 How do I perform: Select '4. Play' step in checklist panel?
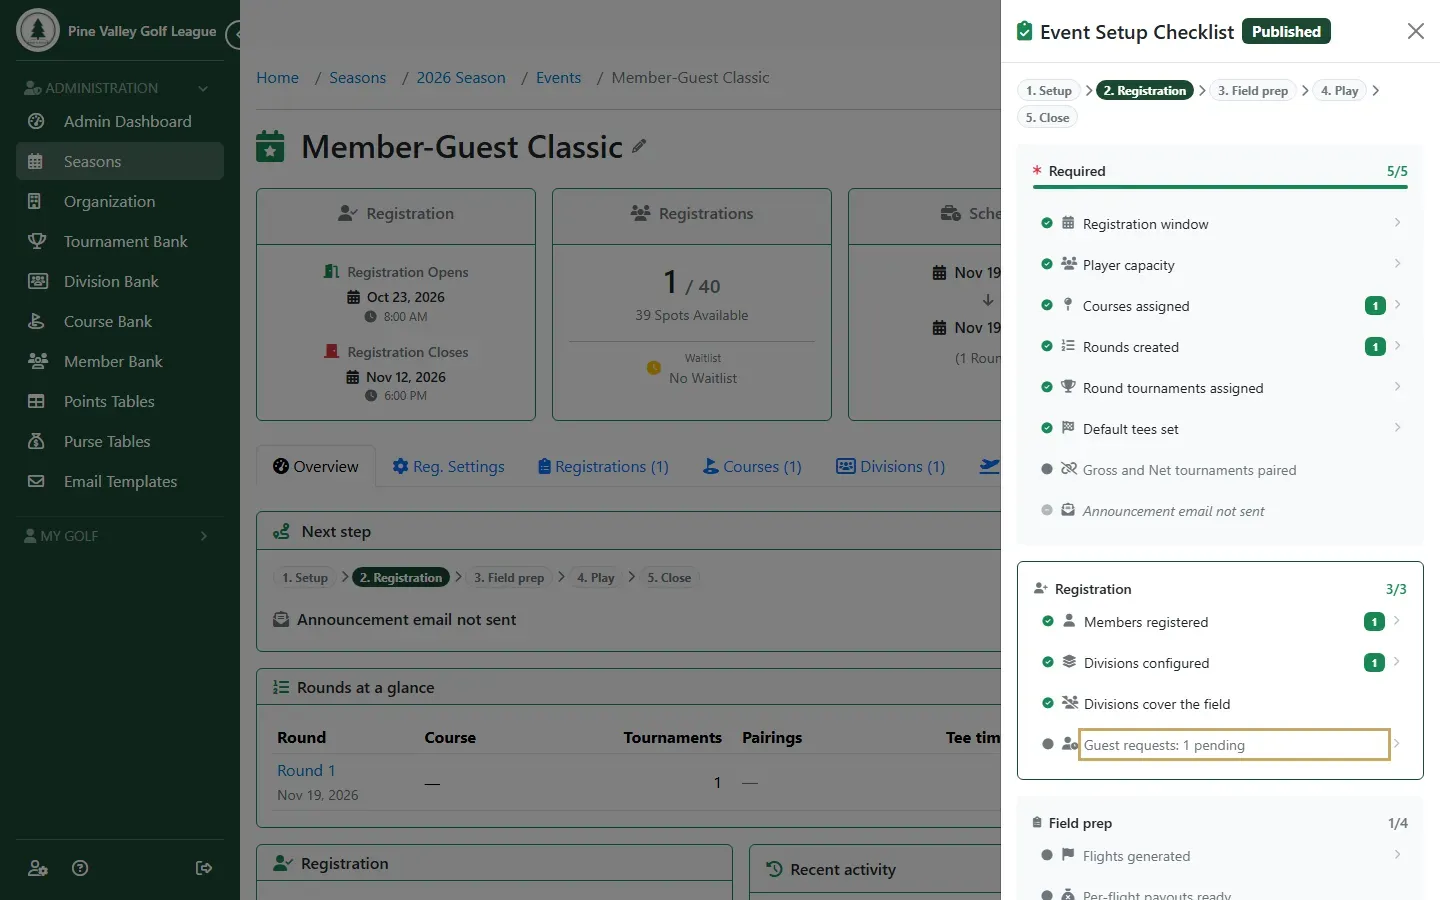click(1340, 91)
